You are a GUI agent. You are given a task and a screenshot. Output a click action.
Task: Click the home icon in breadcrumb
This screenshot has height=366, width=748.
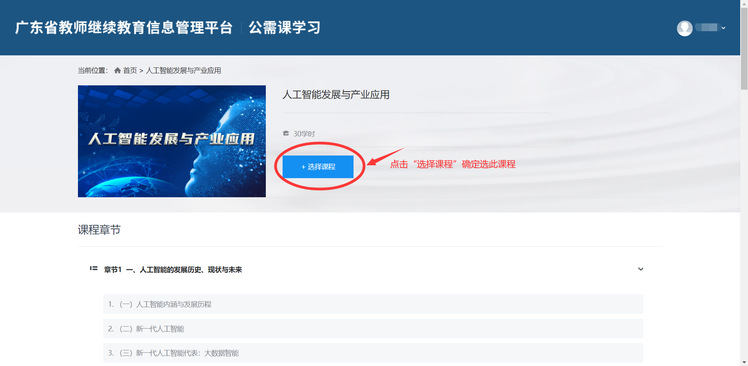click(117, 71)
